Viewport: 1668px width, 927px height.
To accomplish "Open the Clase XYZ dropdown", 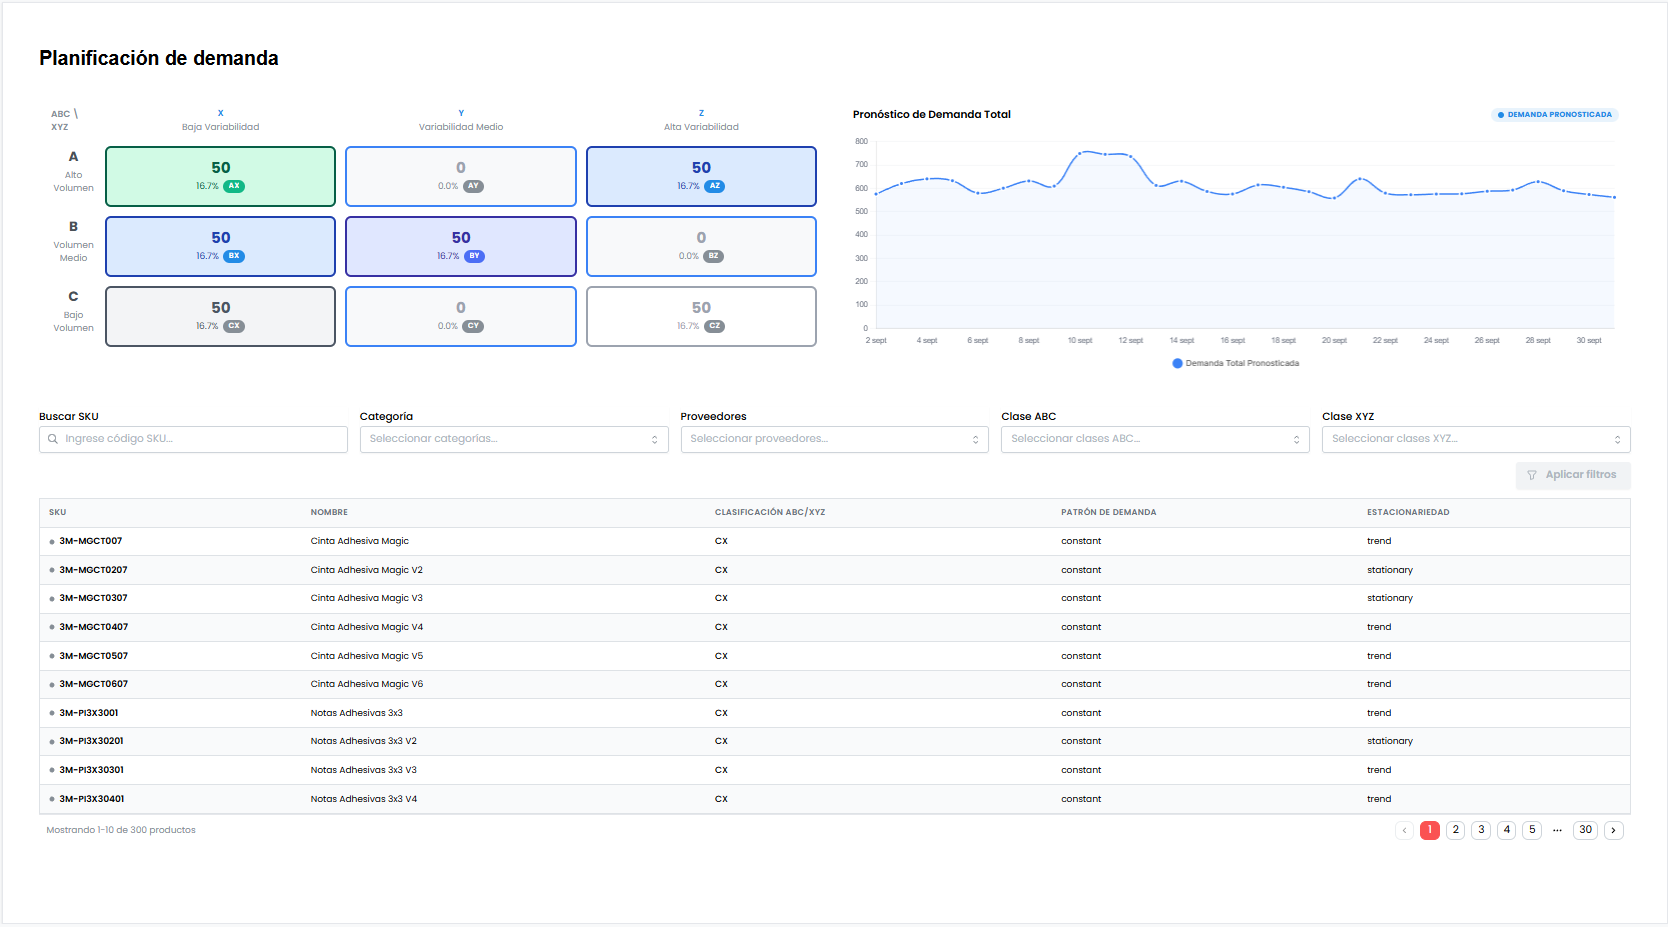I will coord(1475,439).
